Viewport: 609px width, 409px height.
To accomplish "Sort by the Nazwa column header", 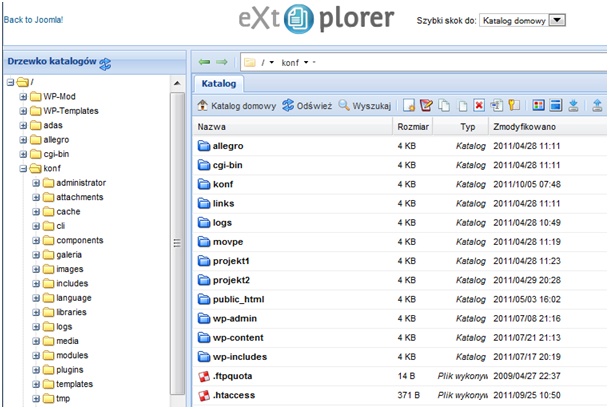I will [292, 127].
